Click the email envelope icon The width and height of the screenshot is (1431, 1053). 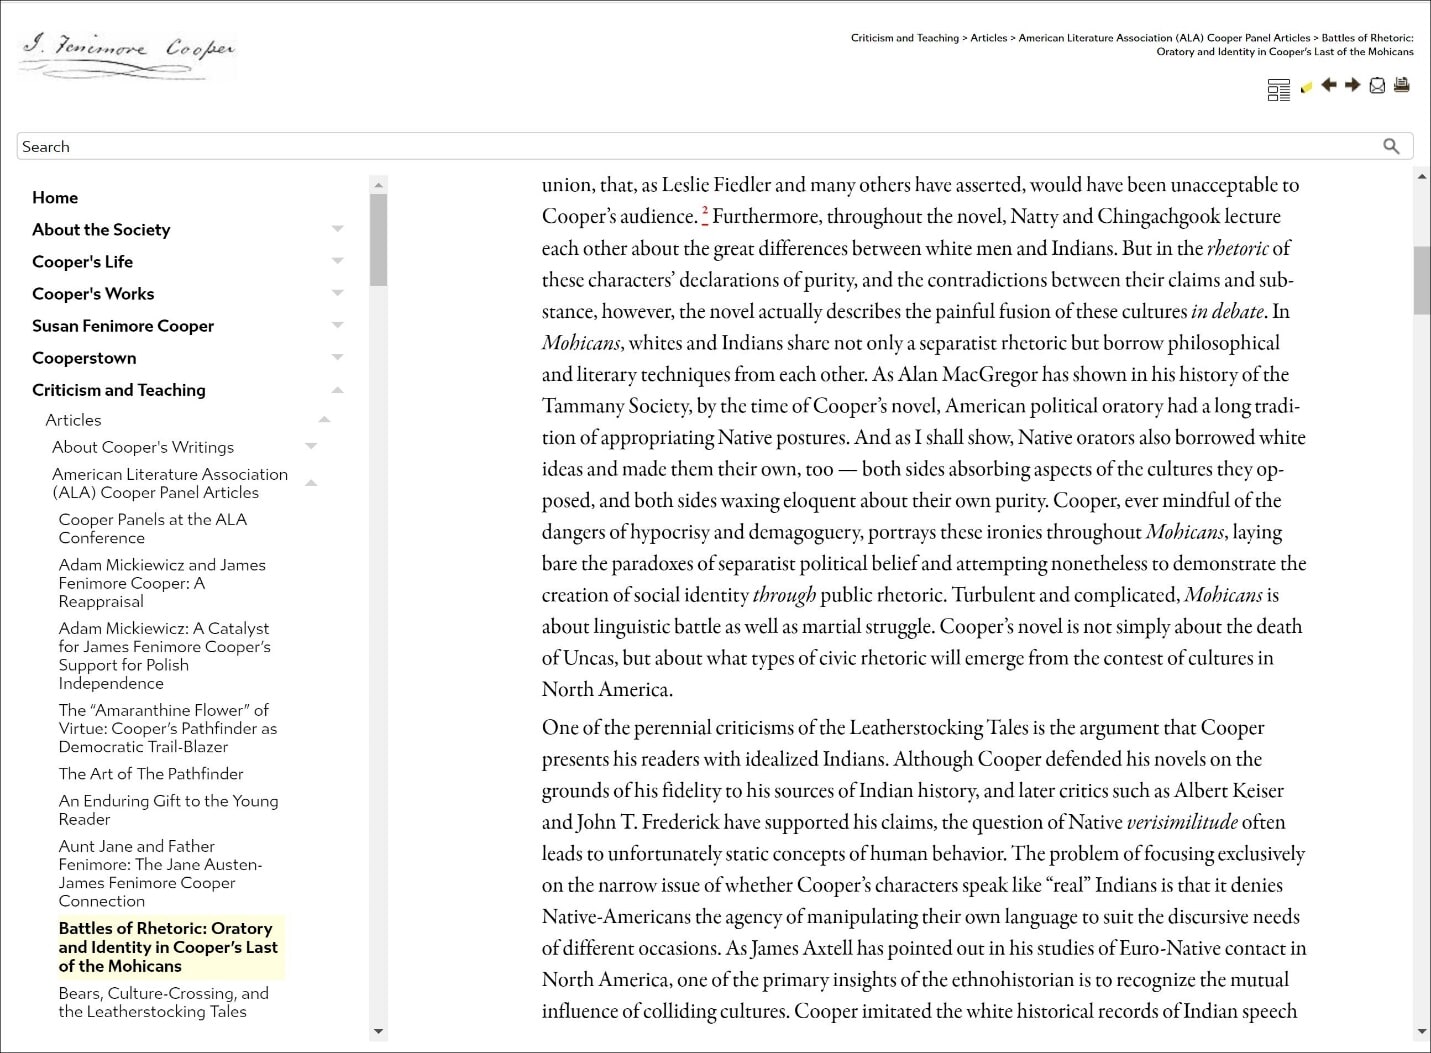[1377, 86]
